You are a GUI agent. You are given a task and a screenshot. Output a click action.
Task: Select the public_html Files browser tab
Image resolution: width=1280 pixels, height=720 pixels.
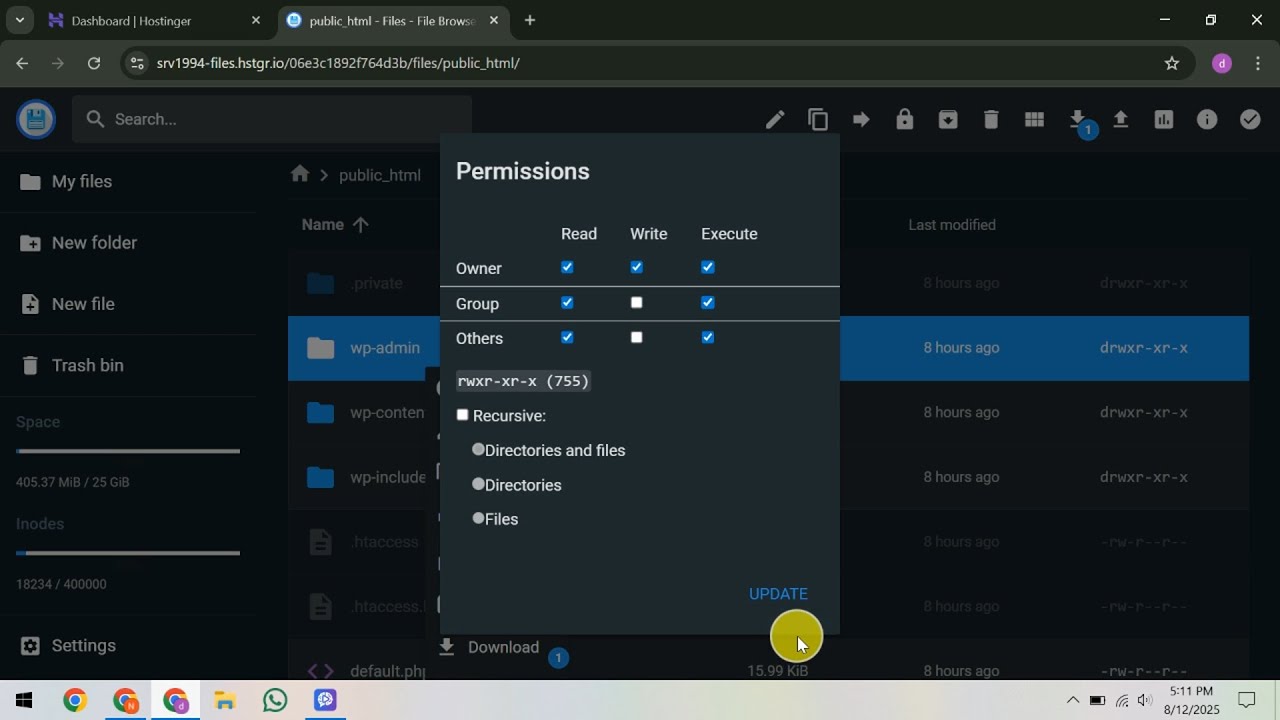click(395, 20)
